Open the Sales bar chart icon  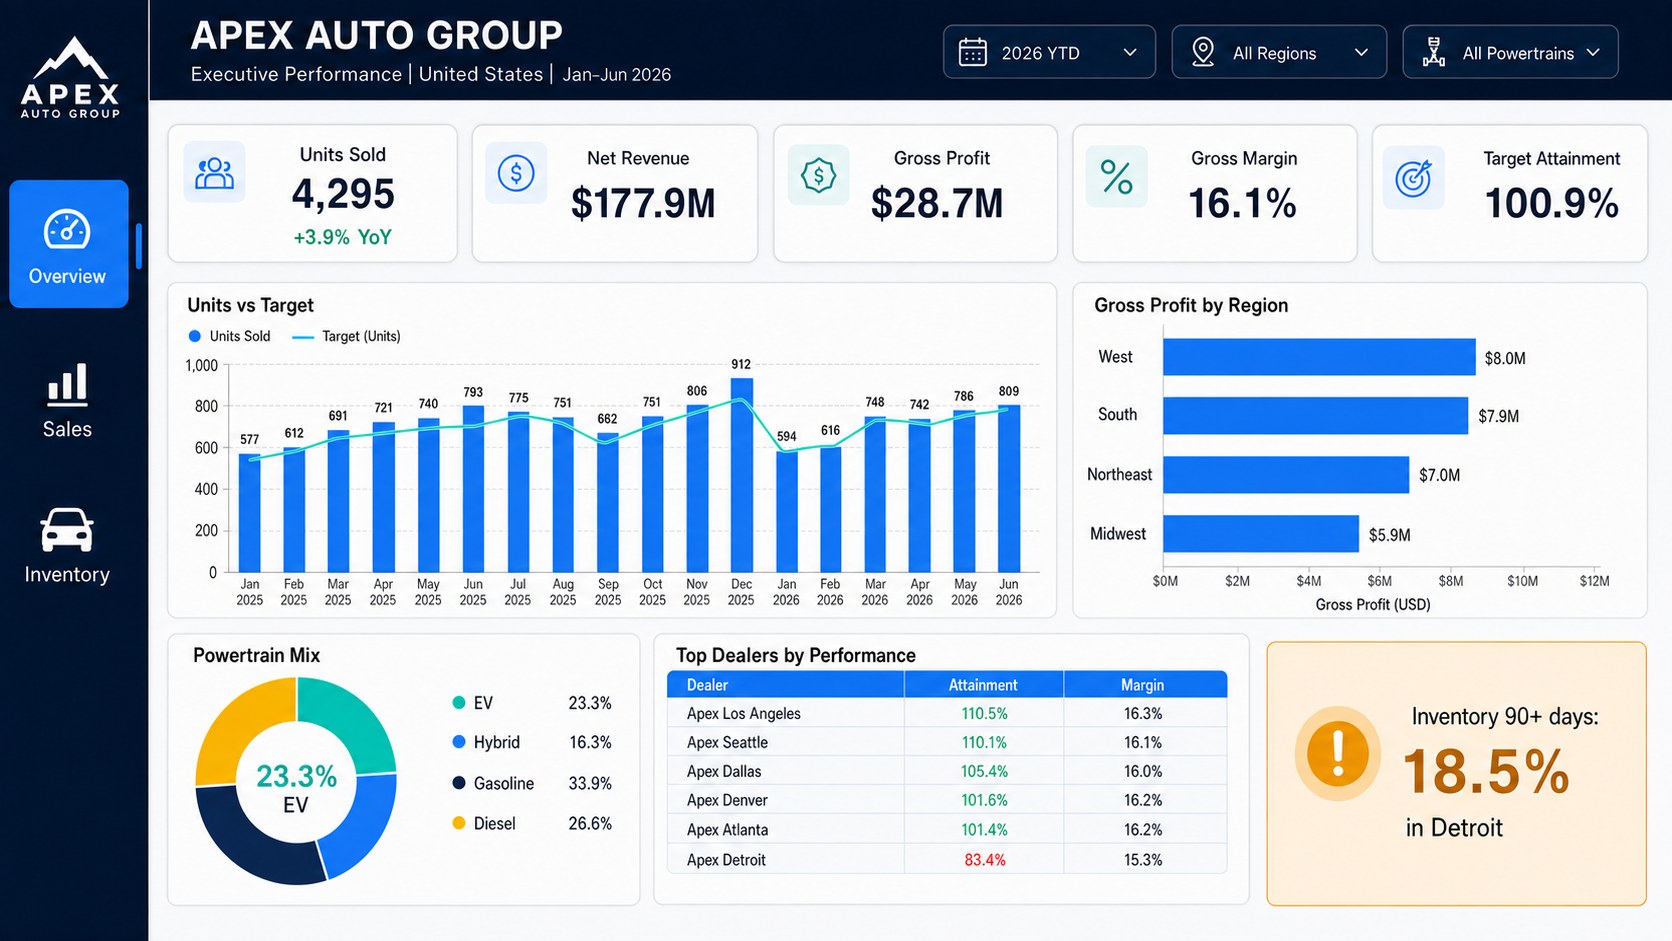coord(67,385)
